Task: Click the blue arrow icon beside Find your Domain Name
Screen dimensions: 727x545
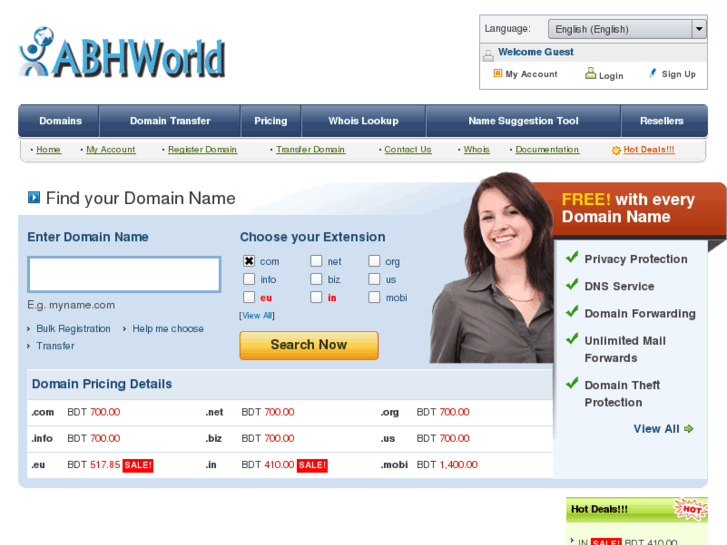Action: click(34, 198)
